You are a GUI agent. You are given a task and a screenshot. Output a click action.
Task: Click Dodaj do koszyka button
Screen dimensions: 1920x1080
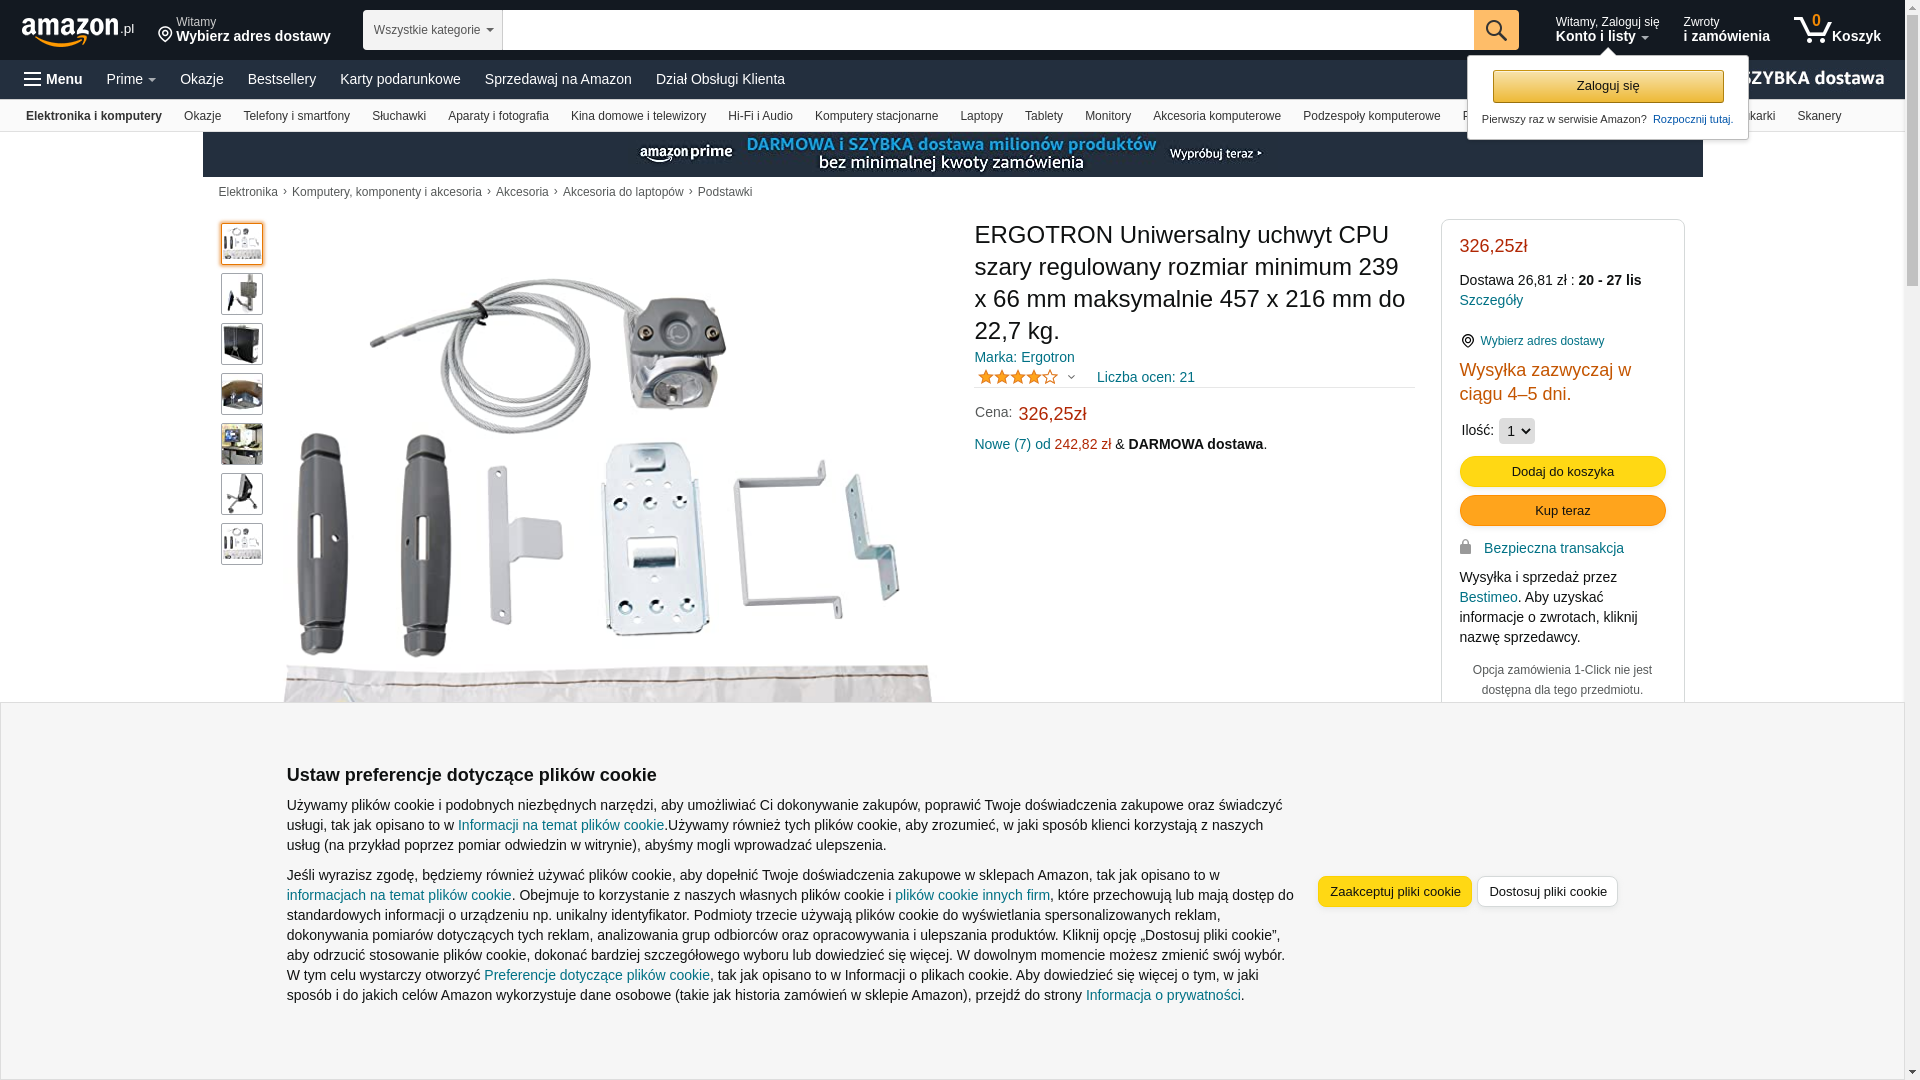point(1562,472)
